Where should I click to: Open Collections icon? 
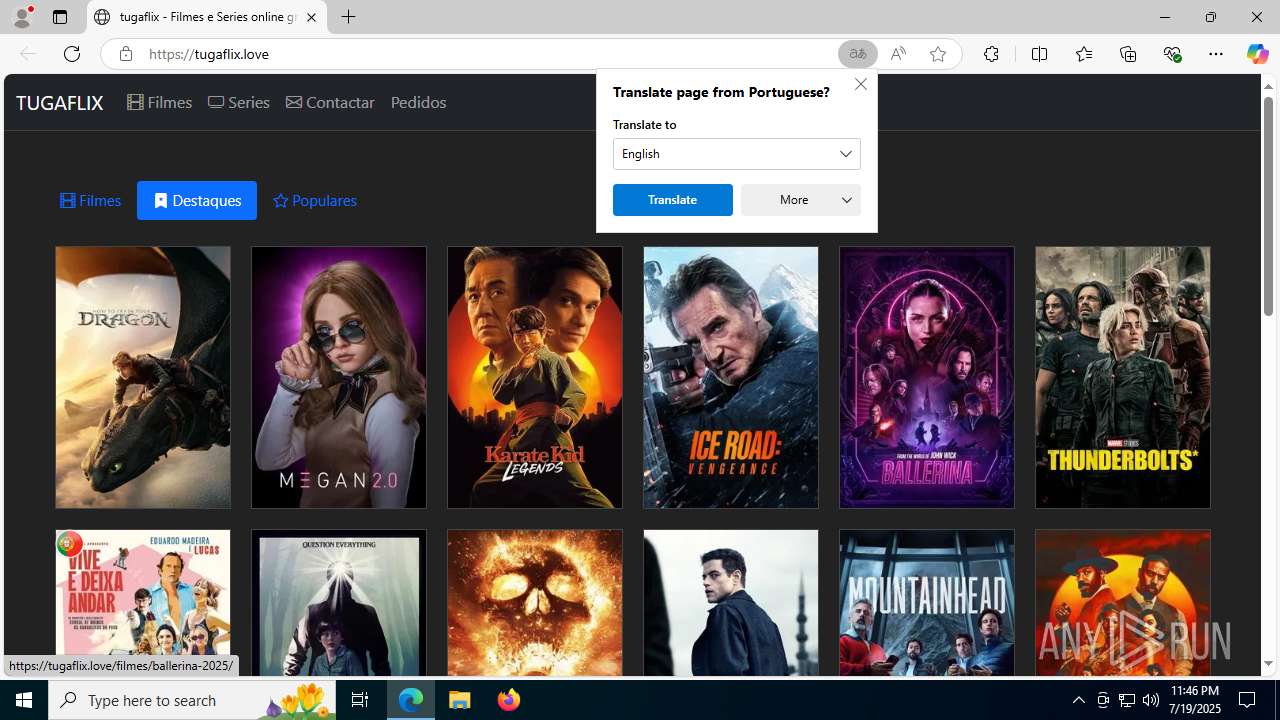click(1128, 54)
